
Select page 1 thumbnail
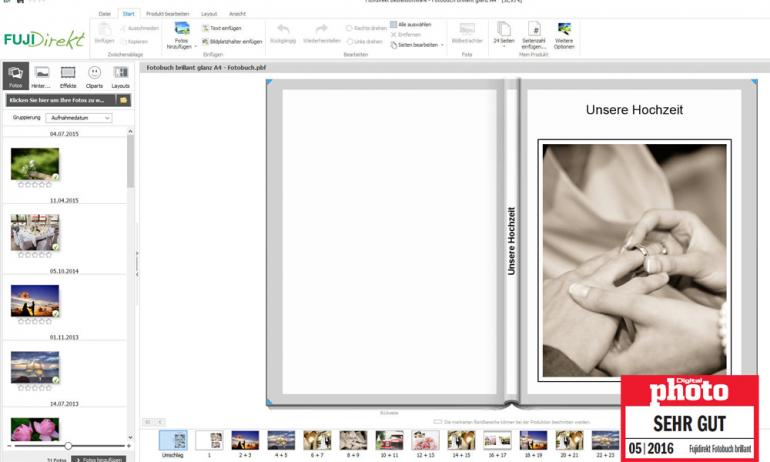pyautogui.click(x=209, y=440)
